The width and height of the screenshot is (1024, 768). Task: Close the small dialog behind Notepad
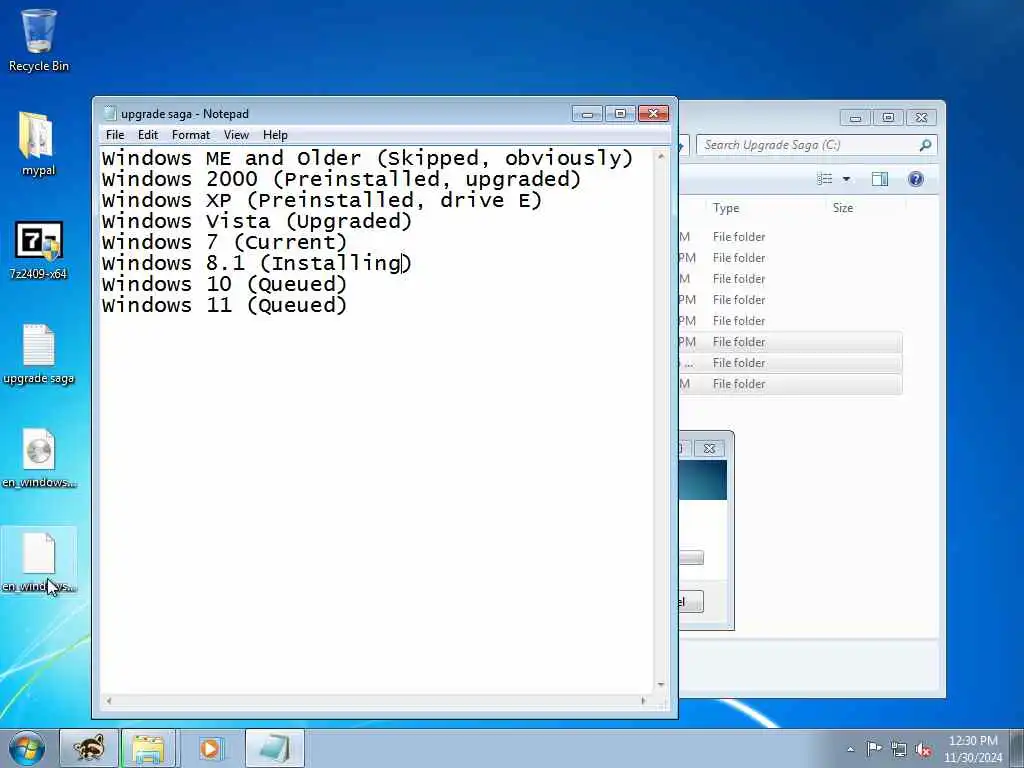[x=709, y=448]
